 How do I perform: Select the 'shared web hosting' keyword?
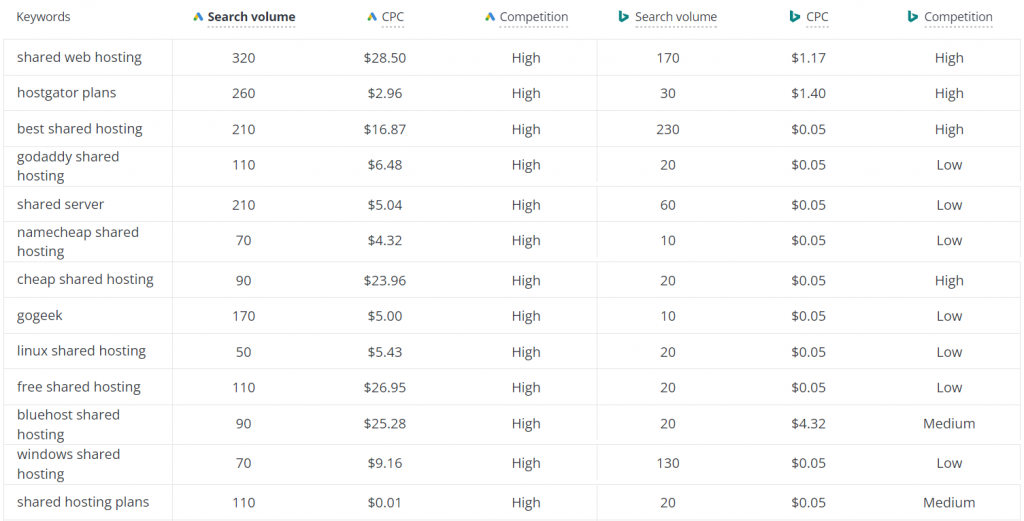(x=79, y=57)
